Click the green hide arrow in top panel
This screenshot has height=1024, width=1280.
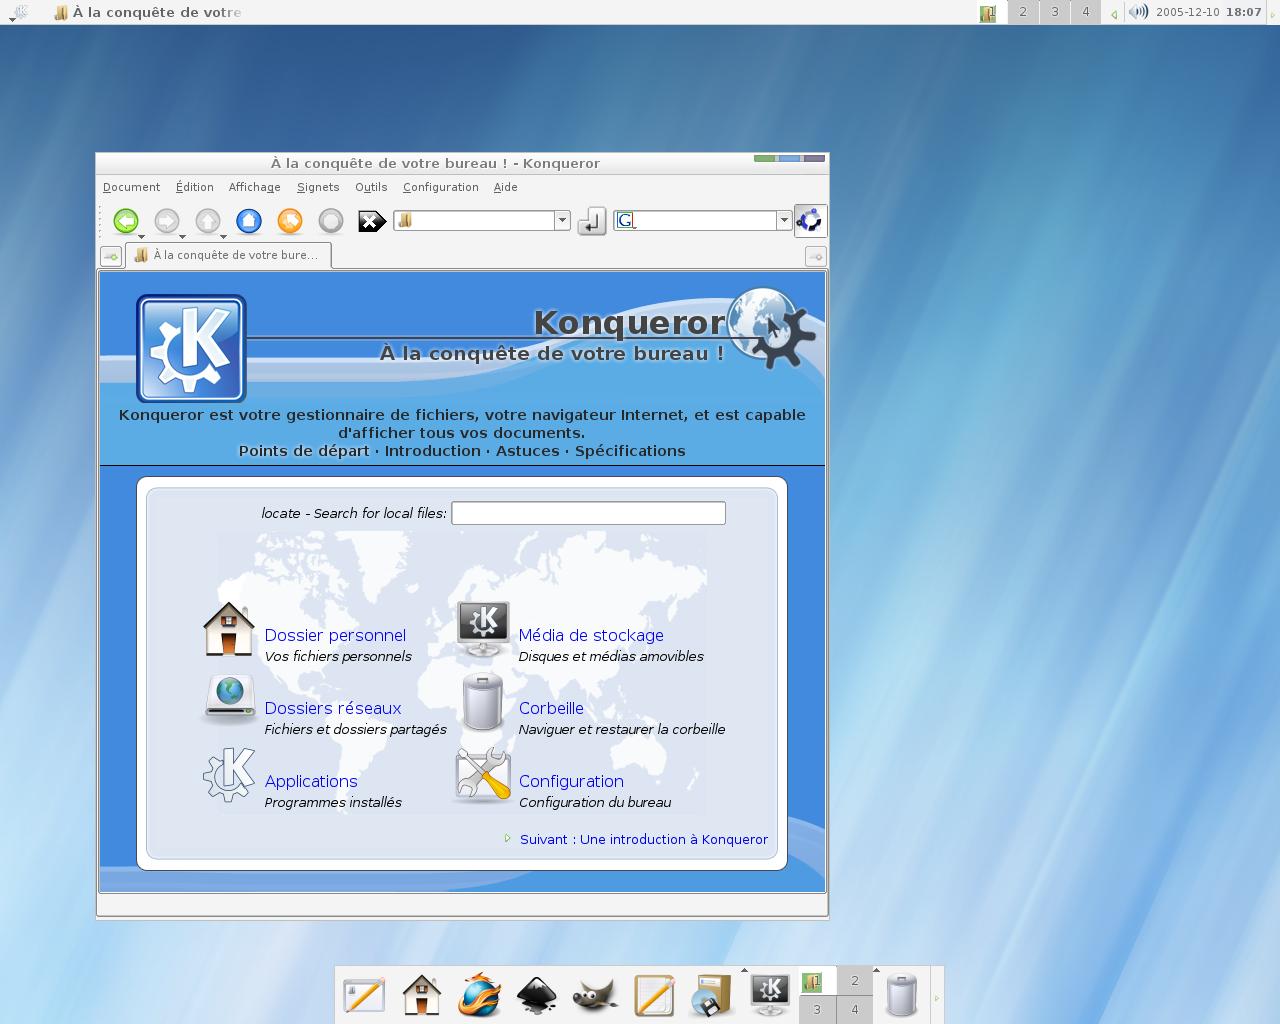(x=1114, y=14)
